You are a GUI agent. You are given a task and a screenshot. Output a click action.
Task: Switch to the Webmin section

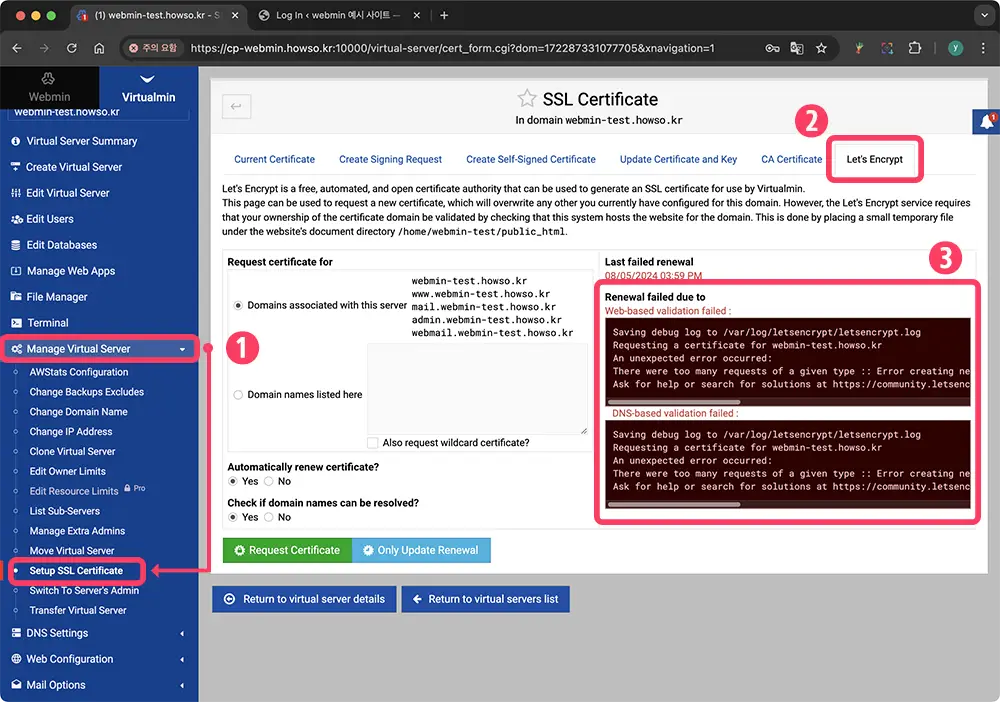click(x=49, y=87)
